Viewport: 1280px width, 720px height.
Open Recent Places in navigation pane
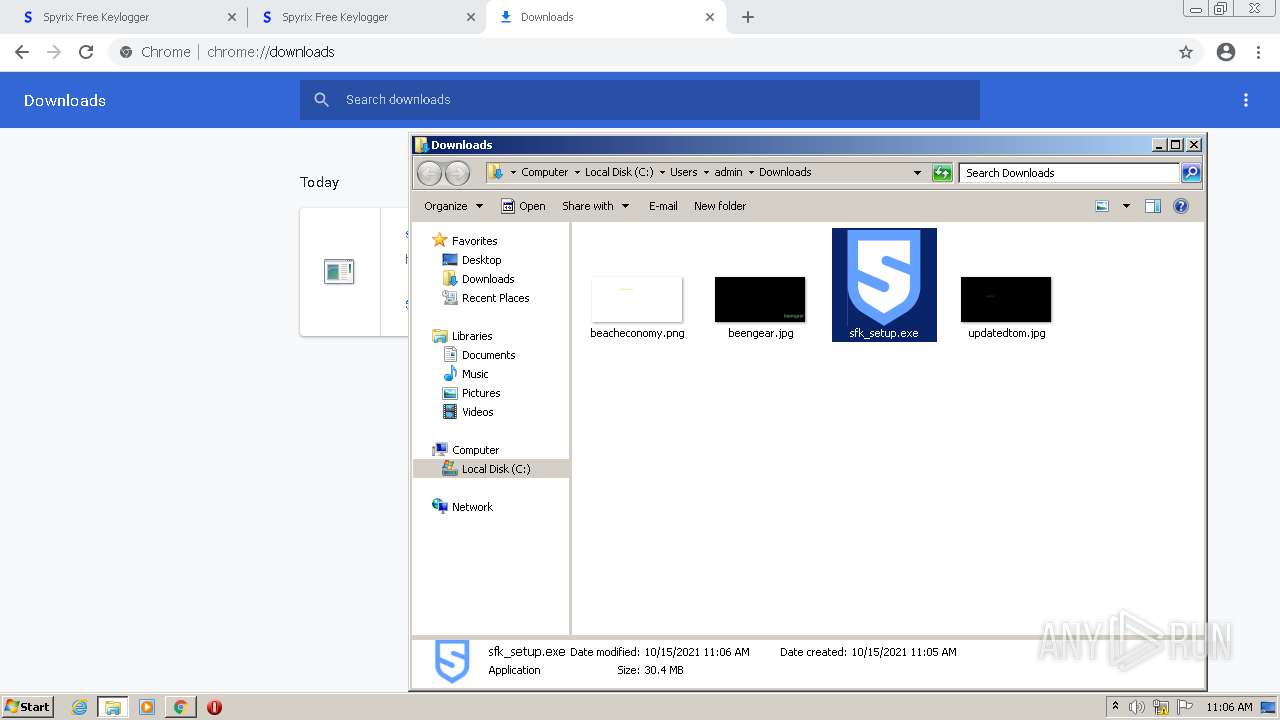click(495, 298)
